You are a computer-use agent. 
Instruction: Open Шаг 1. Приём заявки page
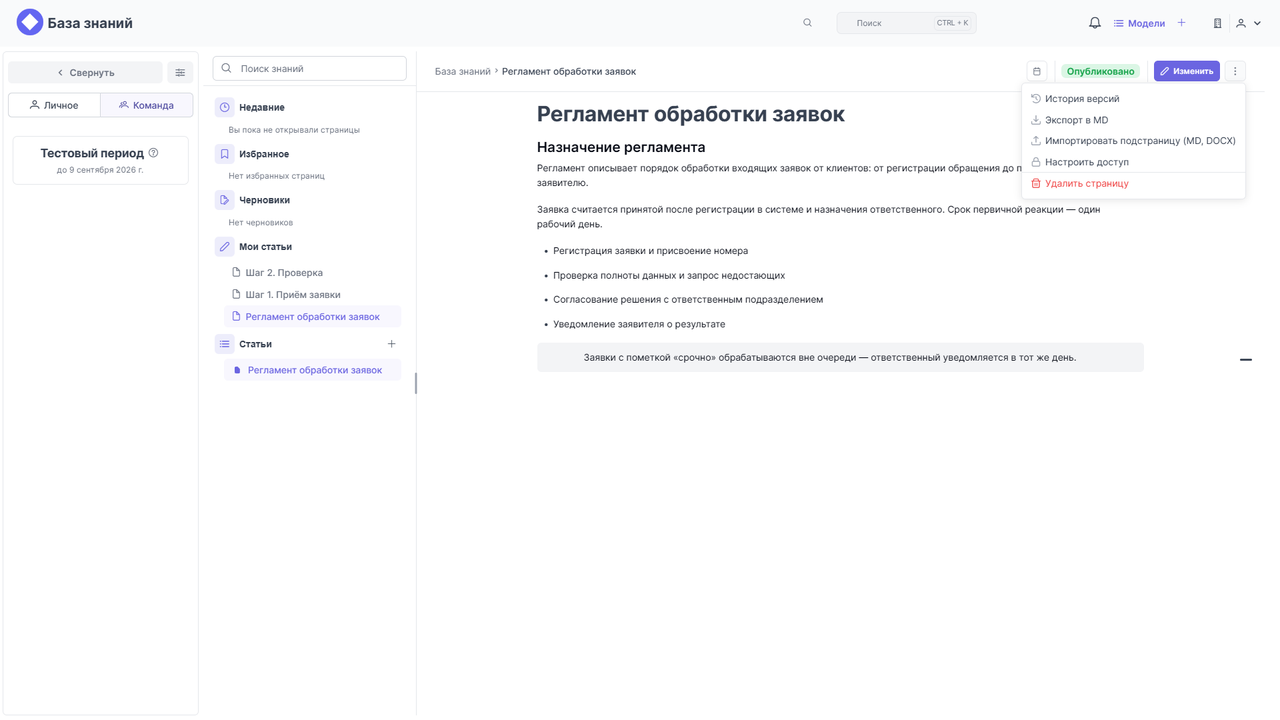point(312,294)
